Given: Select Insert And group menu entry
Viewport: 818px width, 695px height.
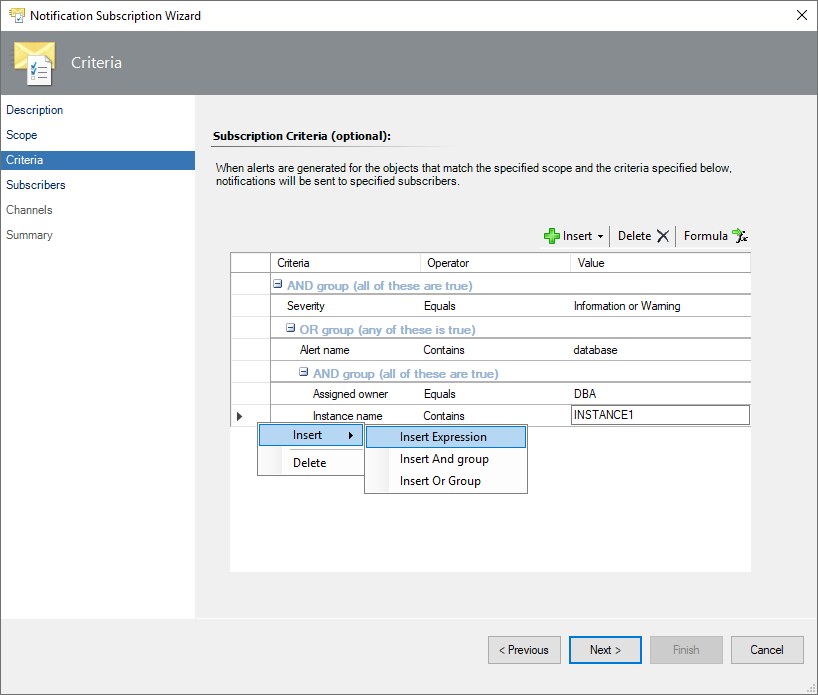Looking at the screenshot, I should (x=443, y=458).
